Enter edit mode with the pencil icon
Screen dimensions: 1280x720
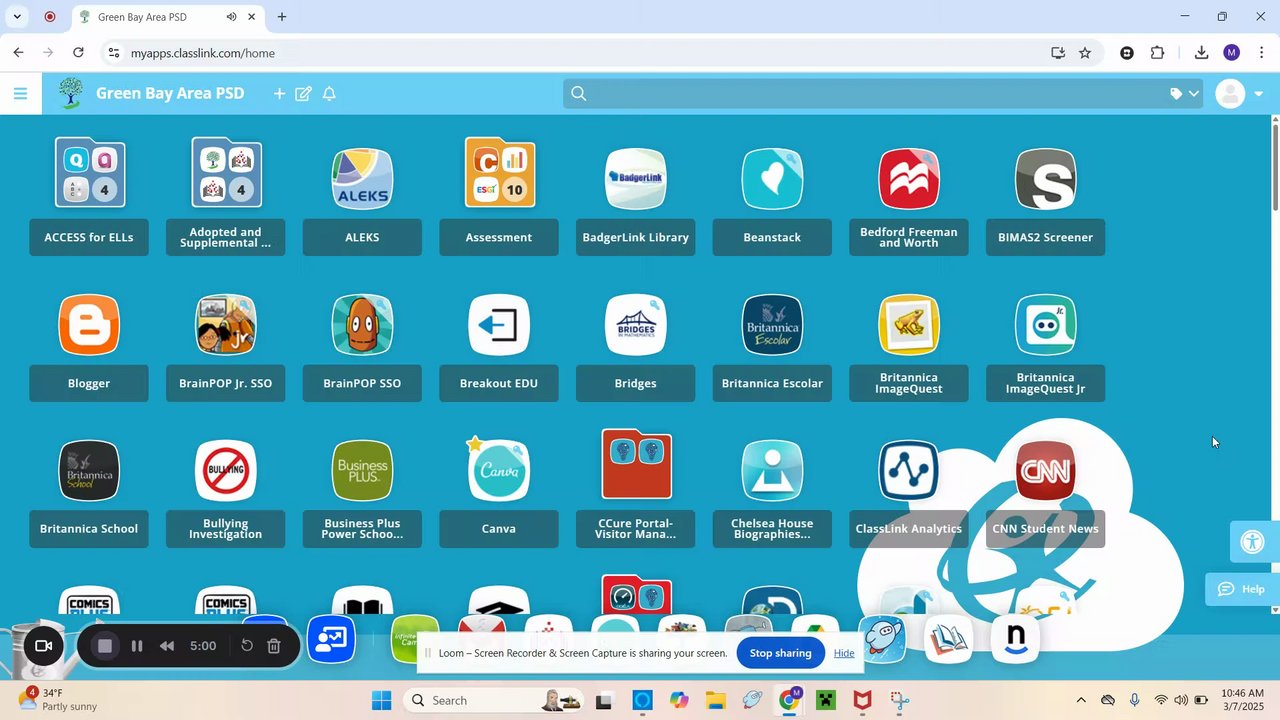click(x=303, y=93)
